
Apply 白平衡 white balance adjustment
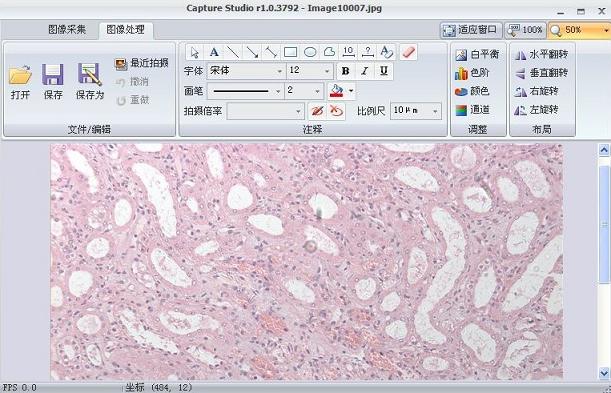(x=477, y=55)
